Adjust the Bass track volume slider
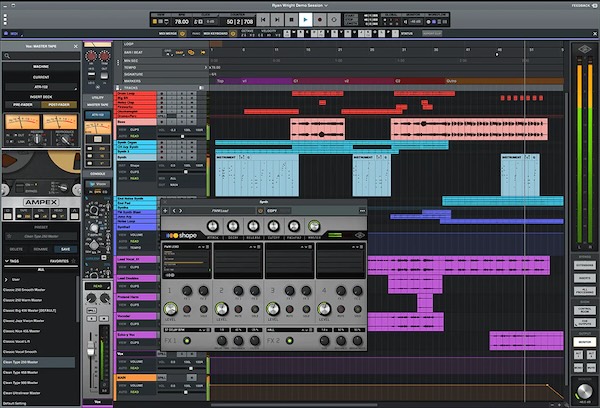 [181, 136]
